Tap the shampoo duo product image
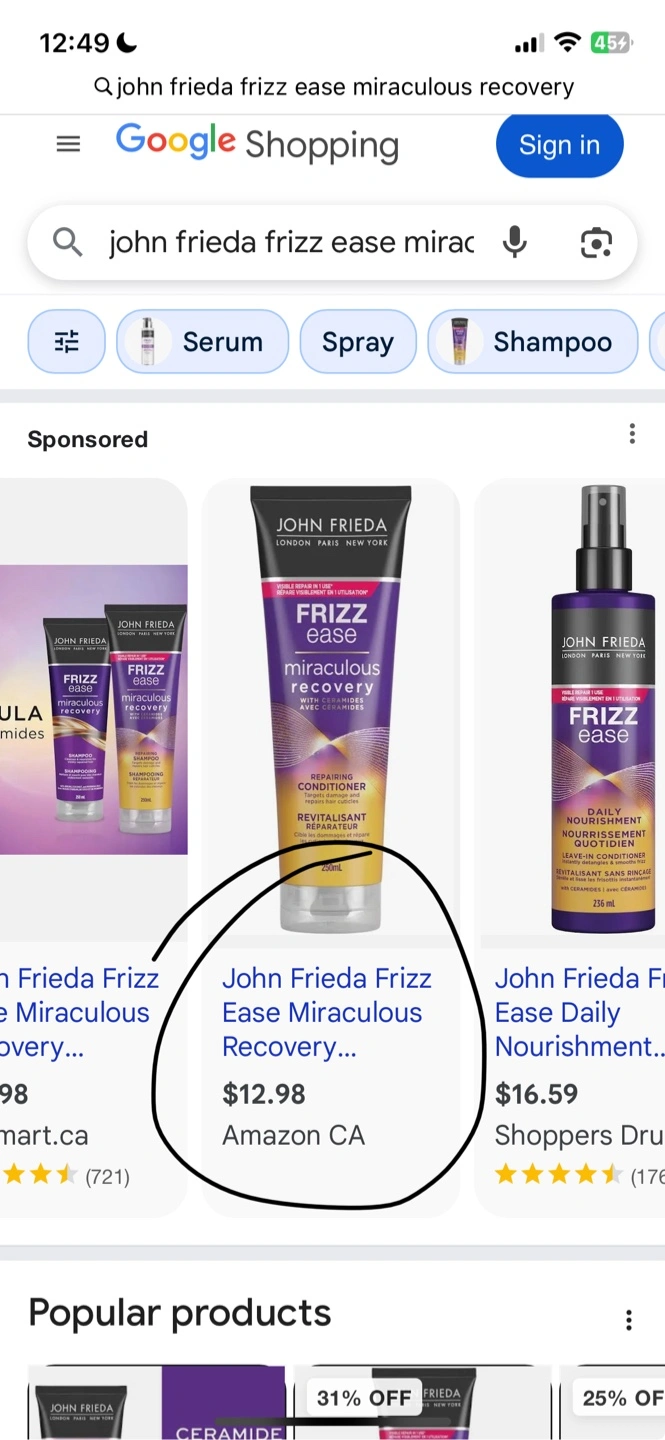This screenshot has width=665, height=1440. pyautogui.click(x=94, y=709)
